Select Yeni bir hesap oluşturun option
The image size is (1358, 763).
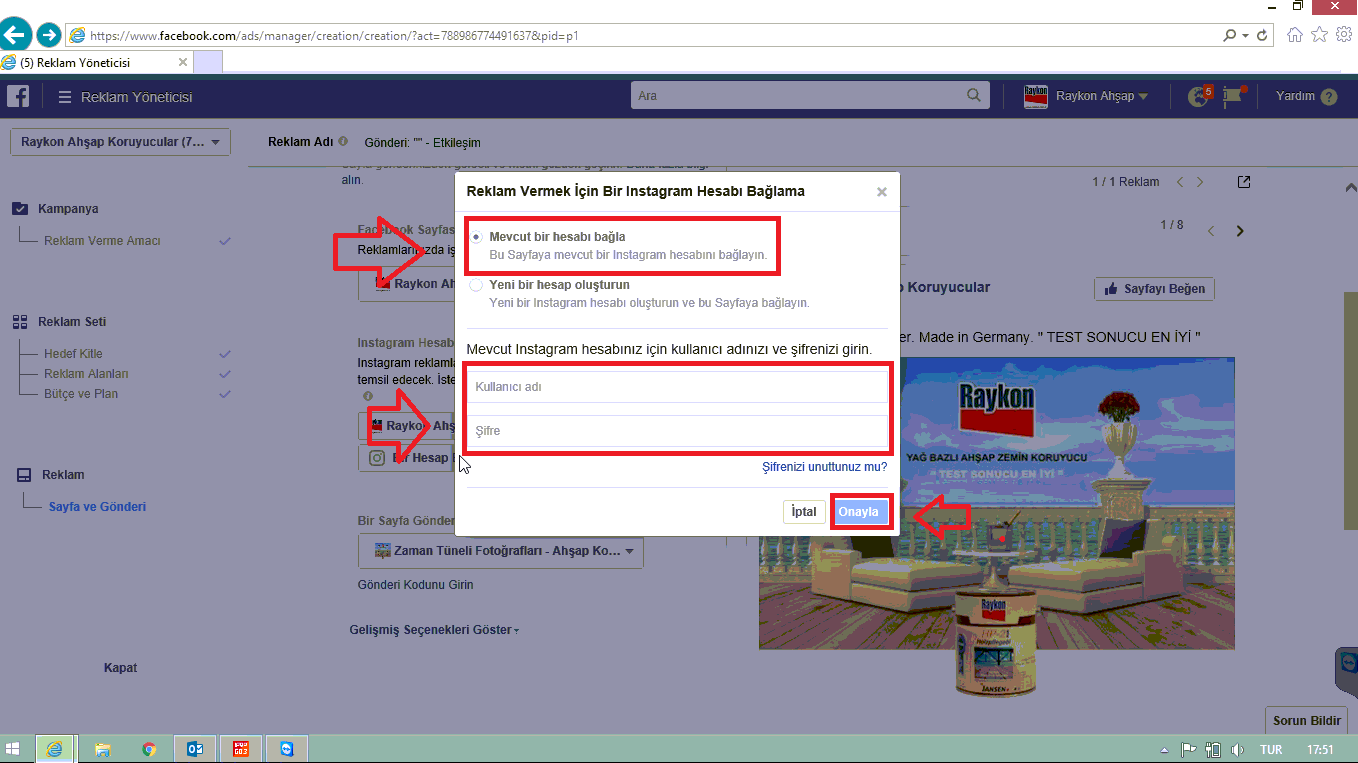coord(476,285)
